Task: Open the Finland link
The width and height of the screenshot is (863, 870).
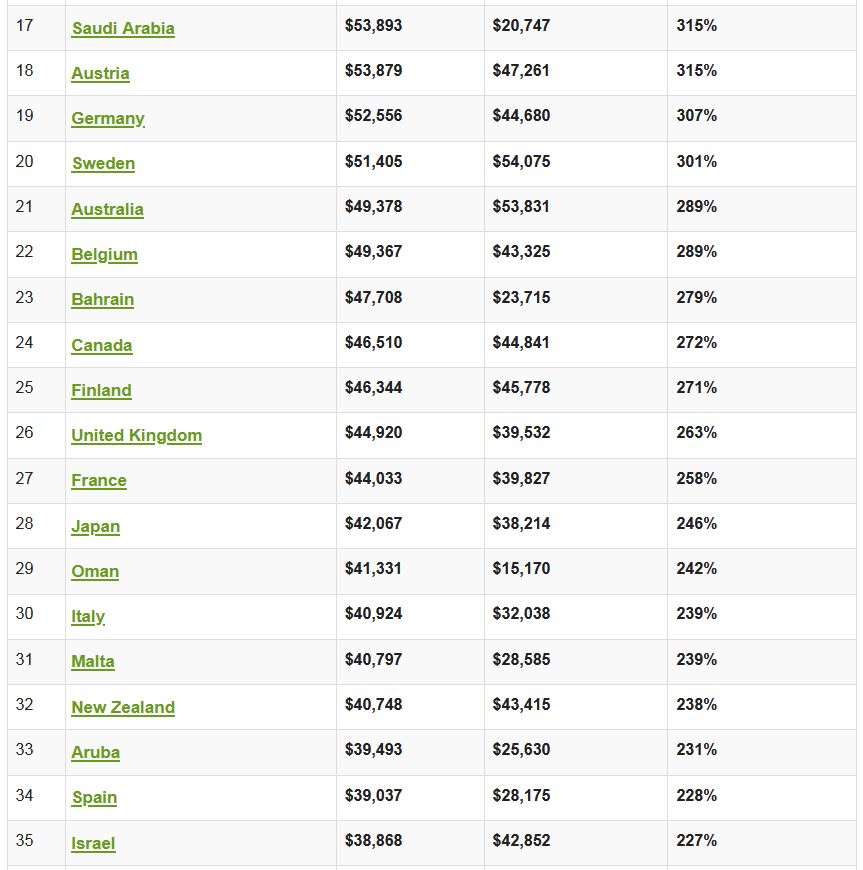Action: [101, 390]
